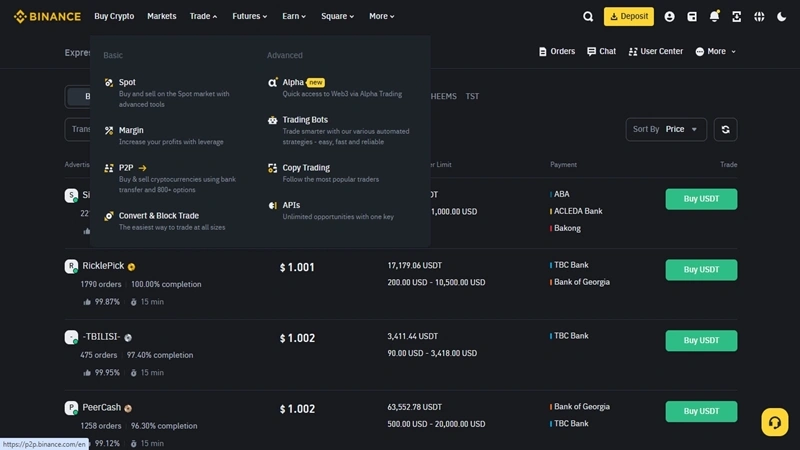Click the Trading Bots robot icon
This screenshot has width=800, height=450.
272,120
